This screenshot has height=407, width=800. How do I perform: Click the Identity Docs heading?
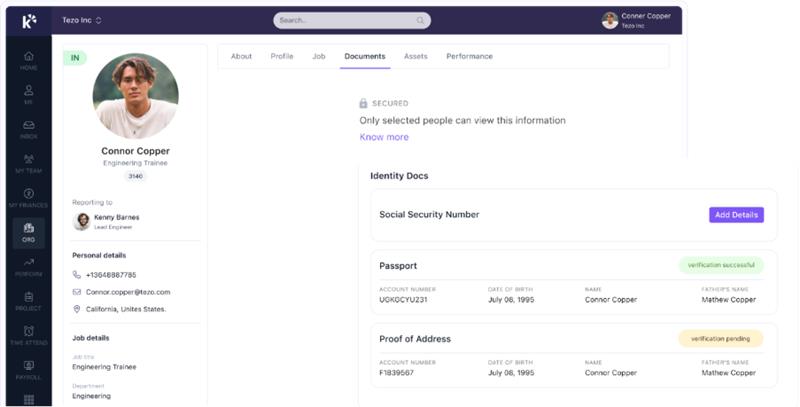pyautogui.click(x=399, y=176)
